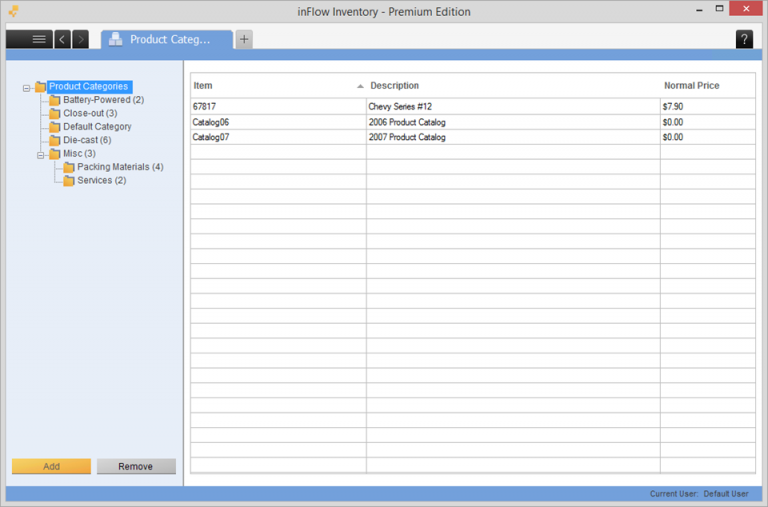Click the forward navigation arrow

[81, 39]
